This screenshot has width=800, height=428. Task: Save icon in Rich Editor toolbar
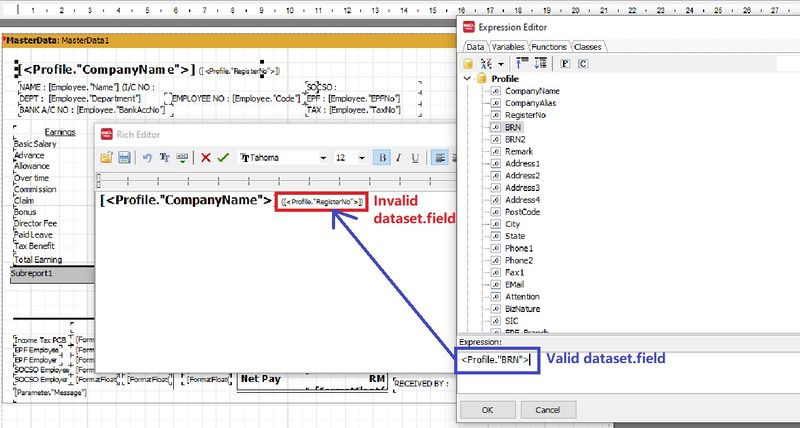click(x=124, y=158)
